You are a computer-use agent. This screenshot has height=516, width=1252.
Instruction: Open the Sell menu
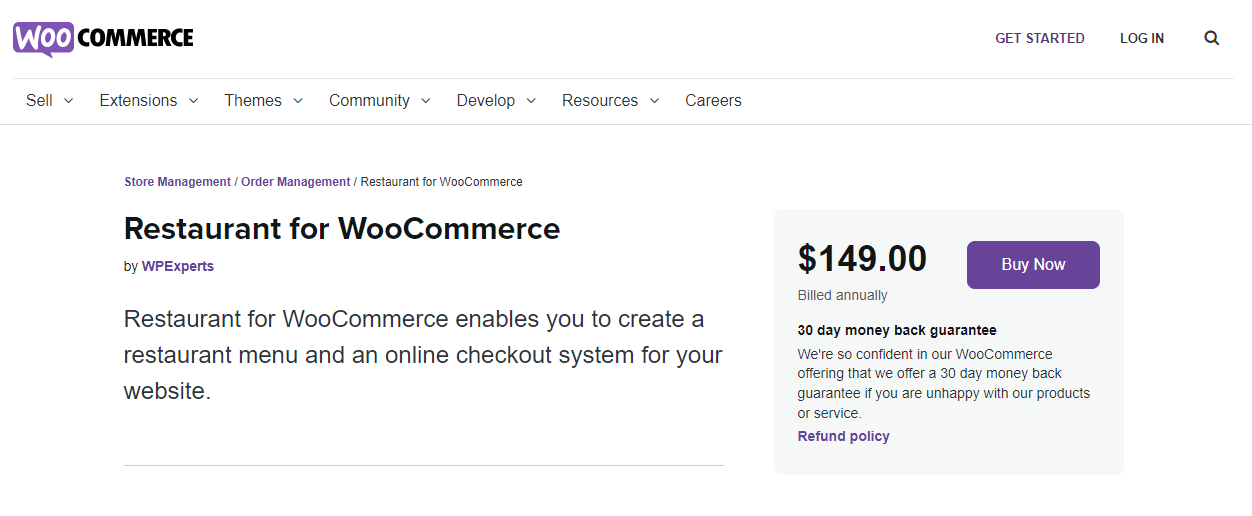pyautogui.click(x=39, y=100)
